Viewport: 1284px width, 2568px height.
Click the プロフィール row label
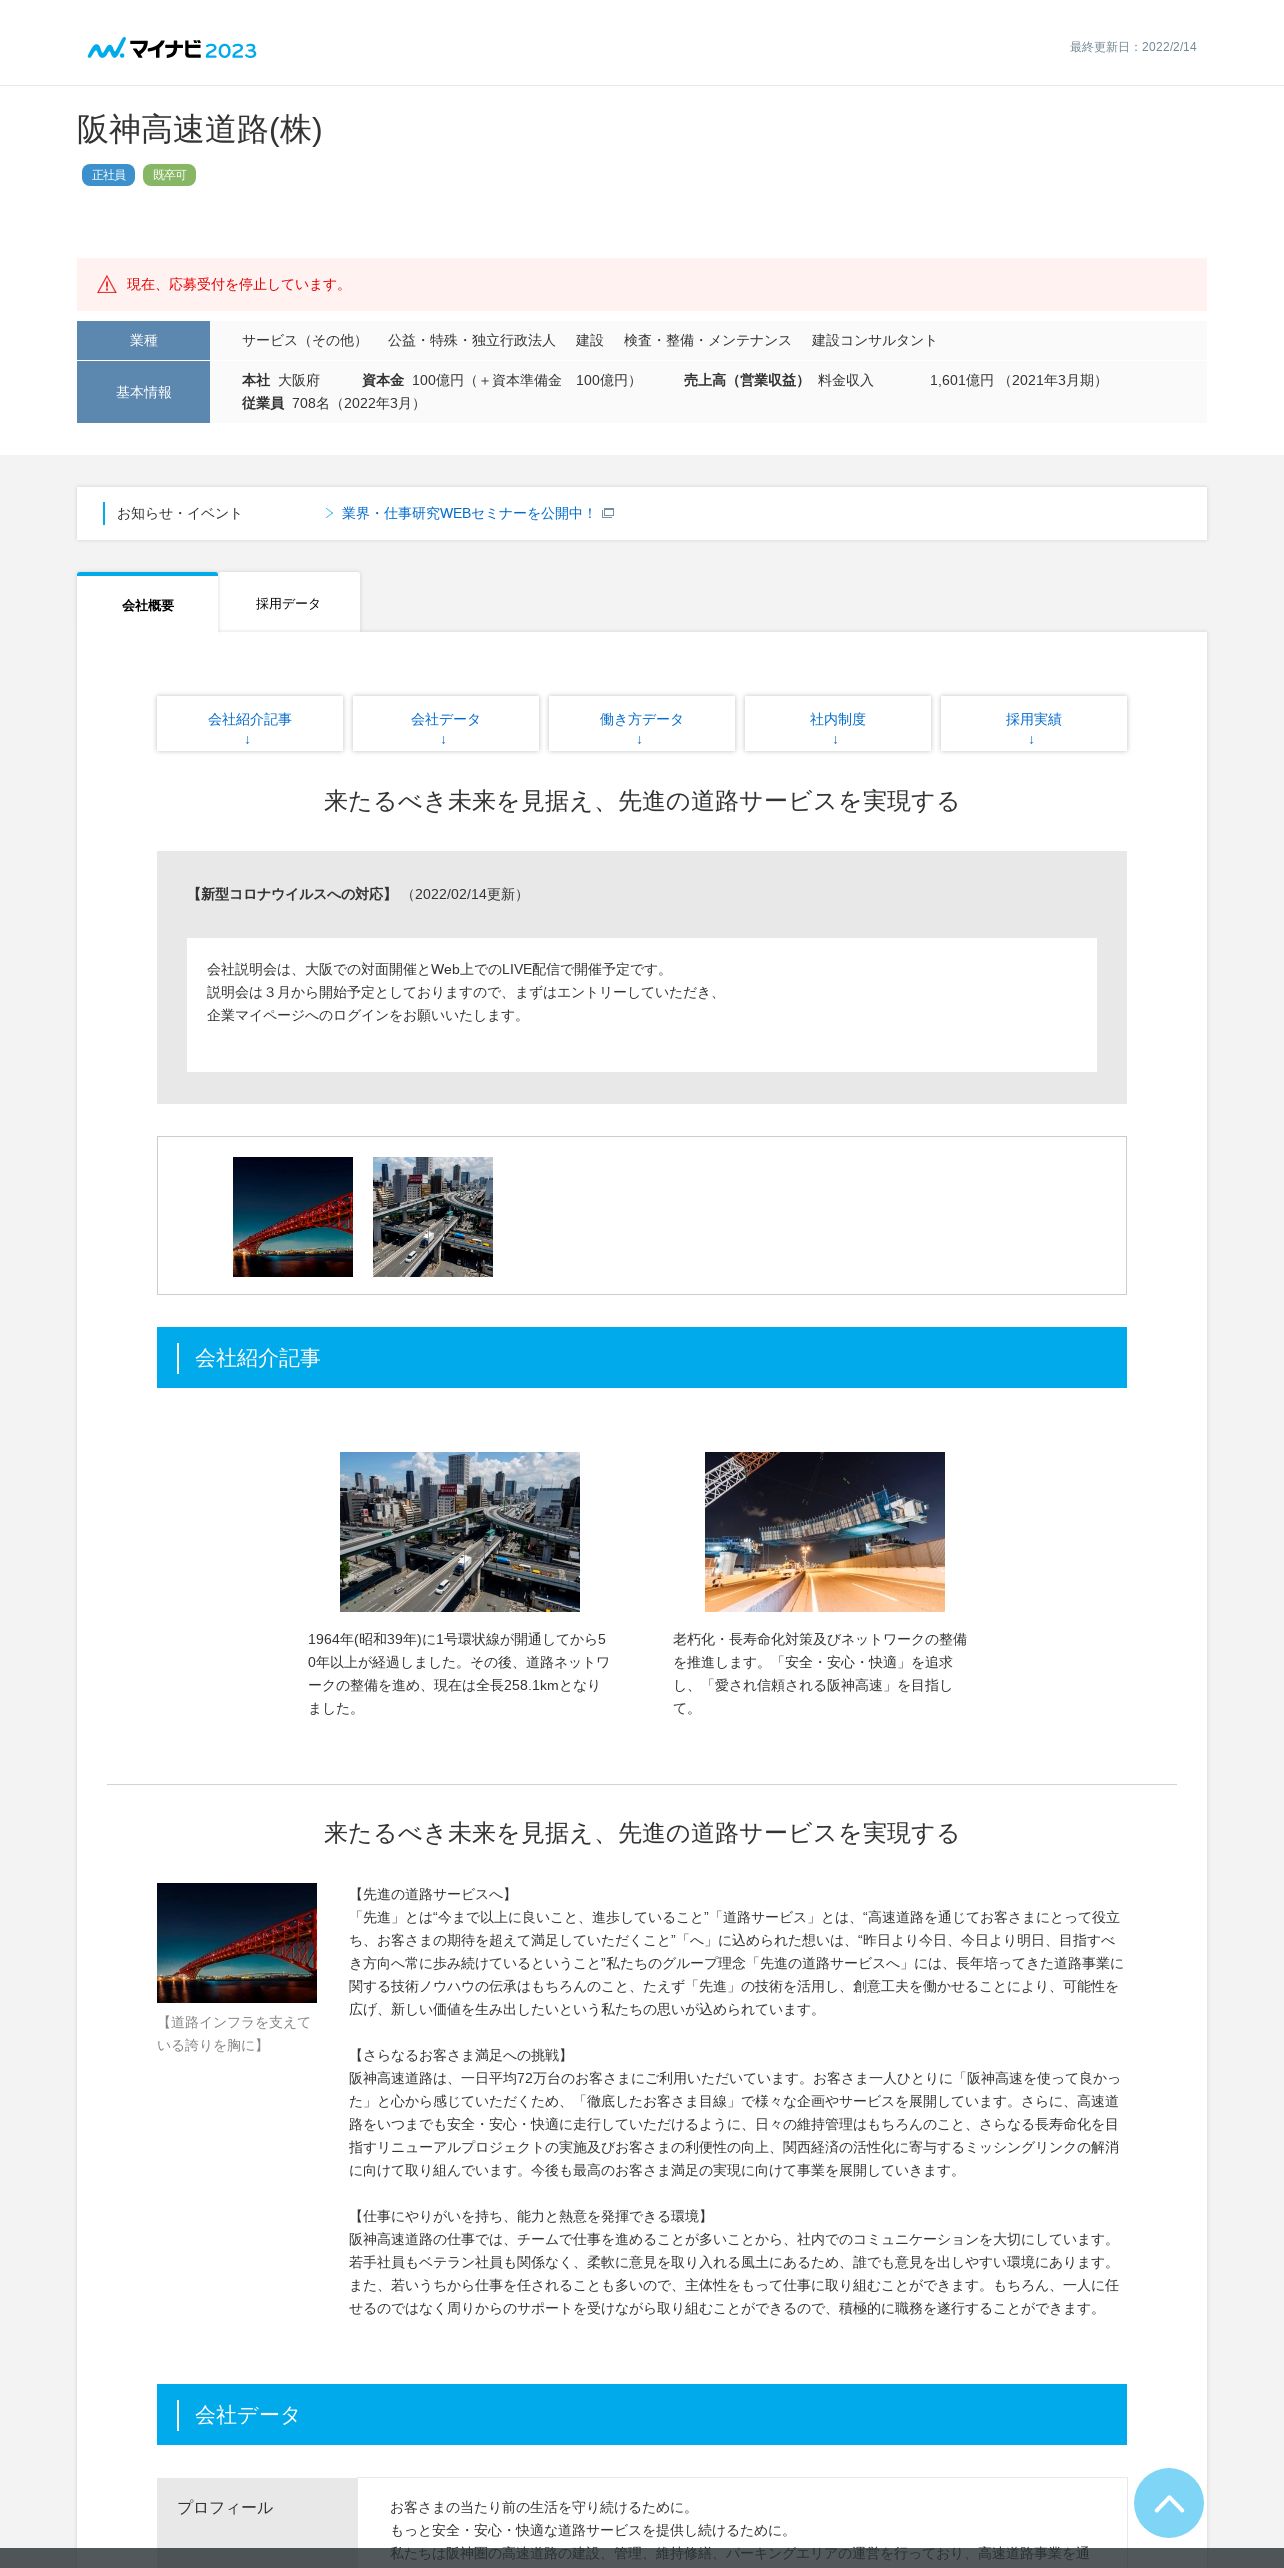click(226, 2507)
